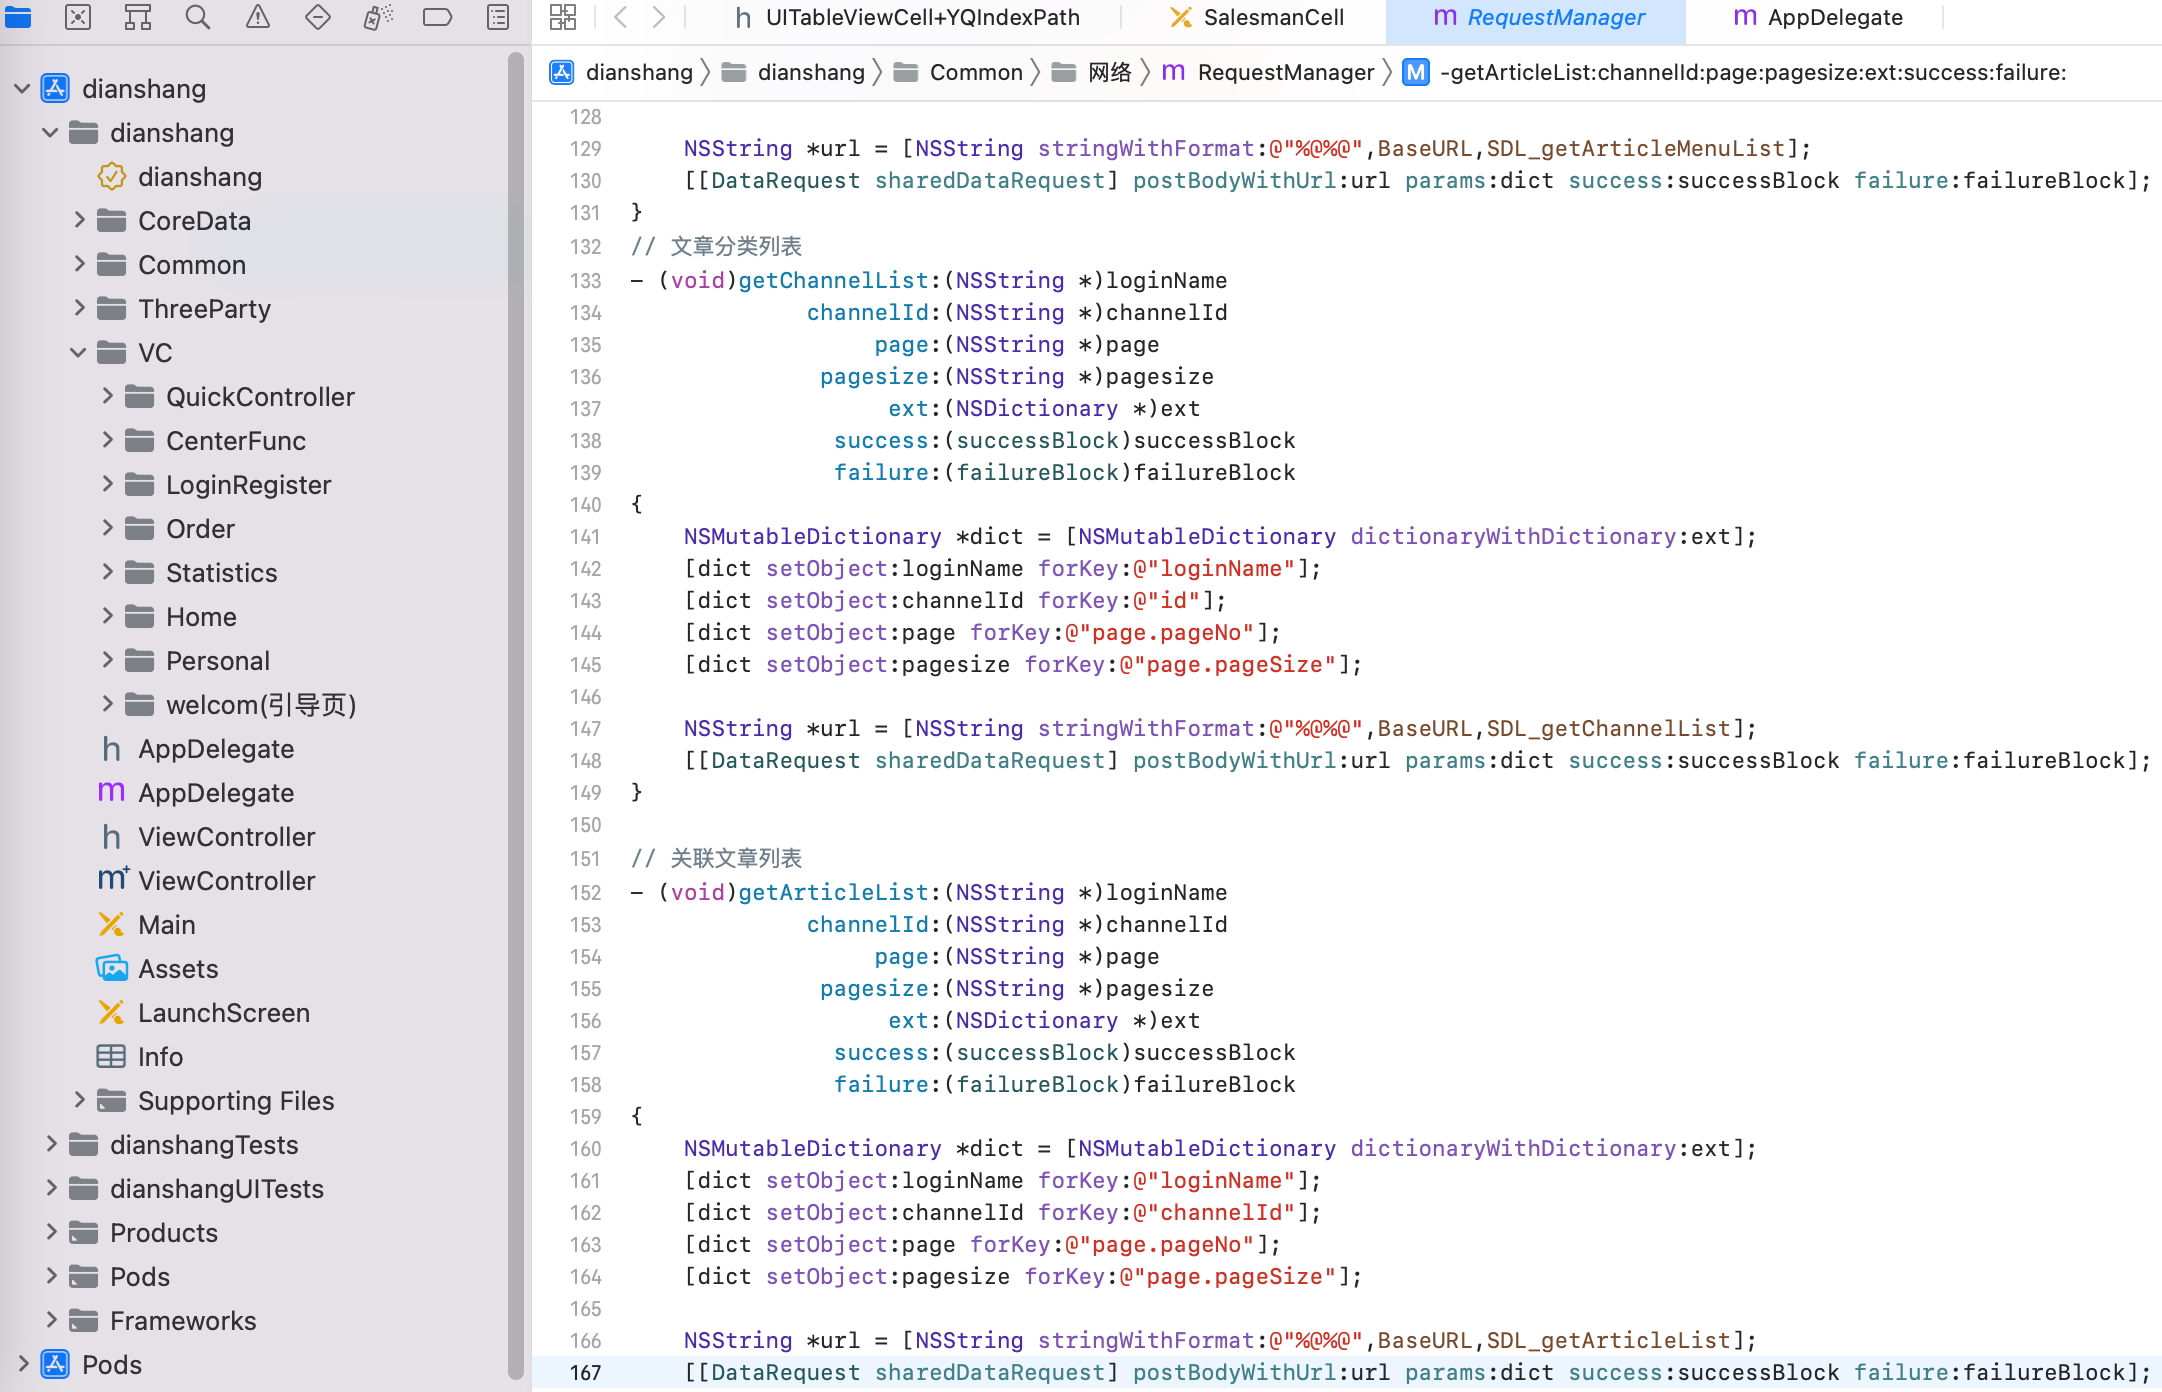This screenshot has width=2162, height=1392.
Task: Click the warning/issue indicator icon
Action: point(255,19)
